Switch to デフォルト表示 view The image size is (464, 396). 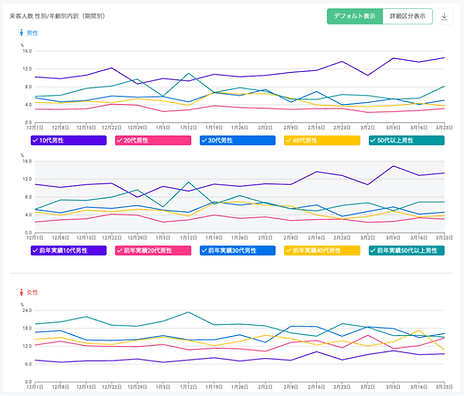coord(355,16)
